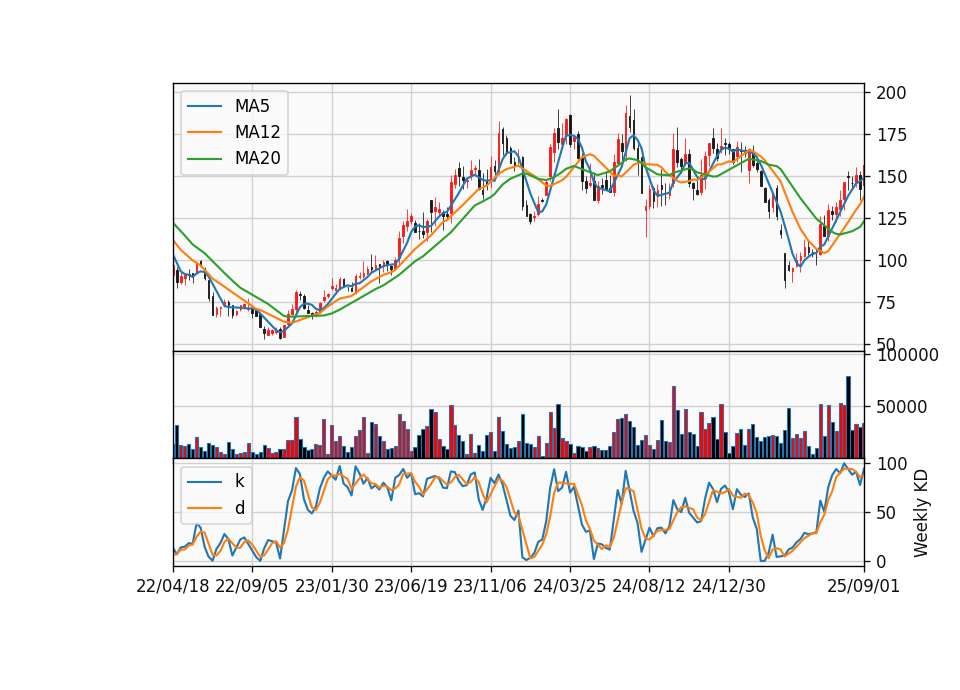This screenshot has height=690, width=960.
Task: Click the 23/01/30 date tick label
Action: click(x=332, y=587)
